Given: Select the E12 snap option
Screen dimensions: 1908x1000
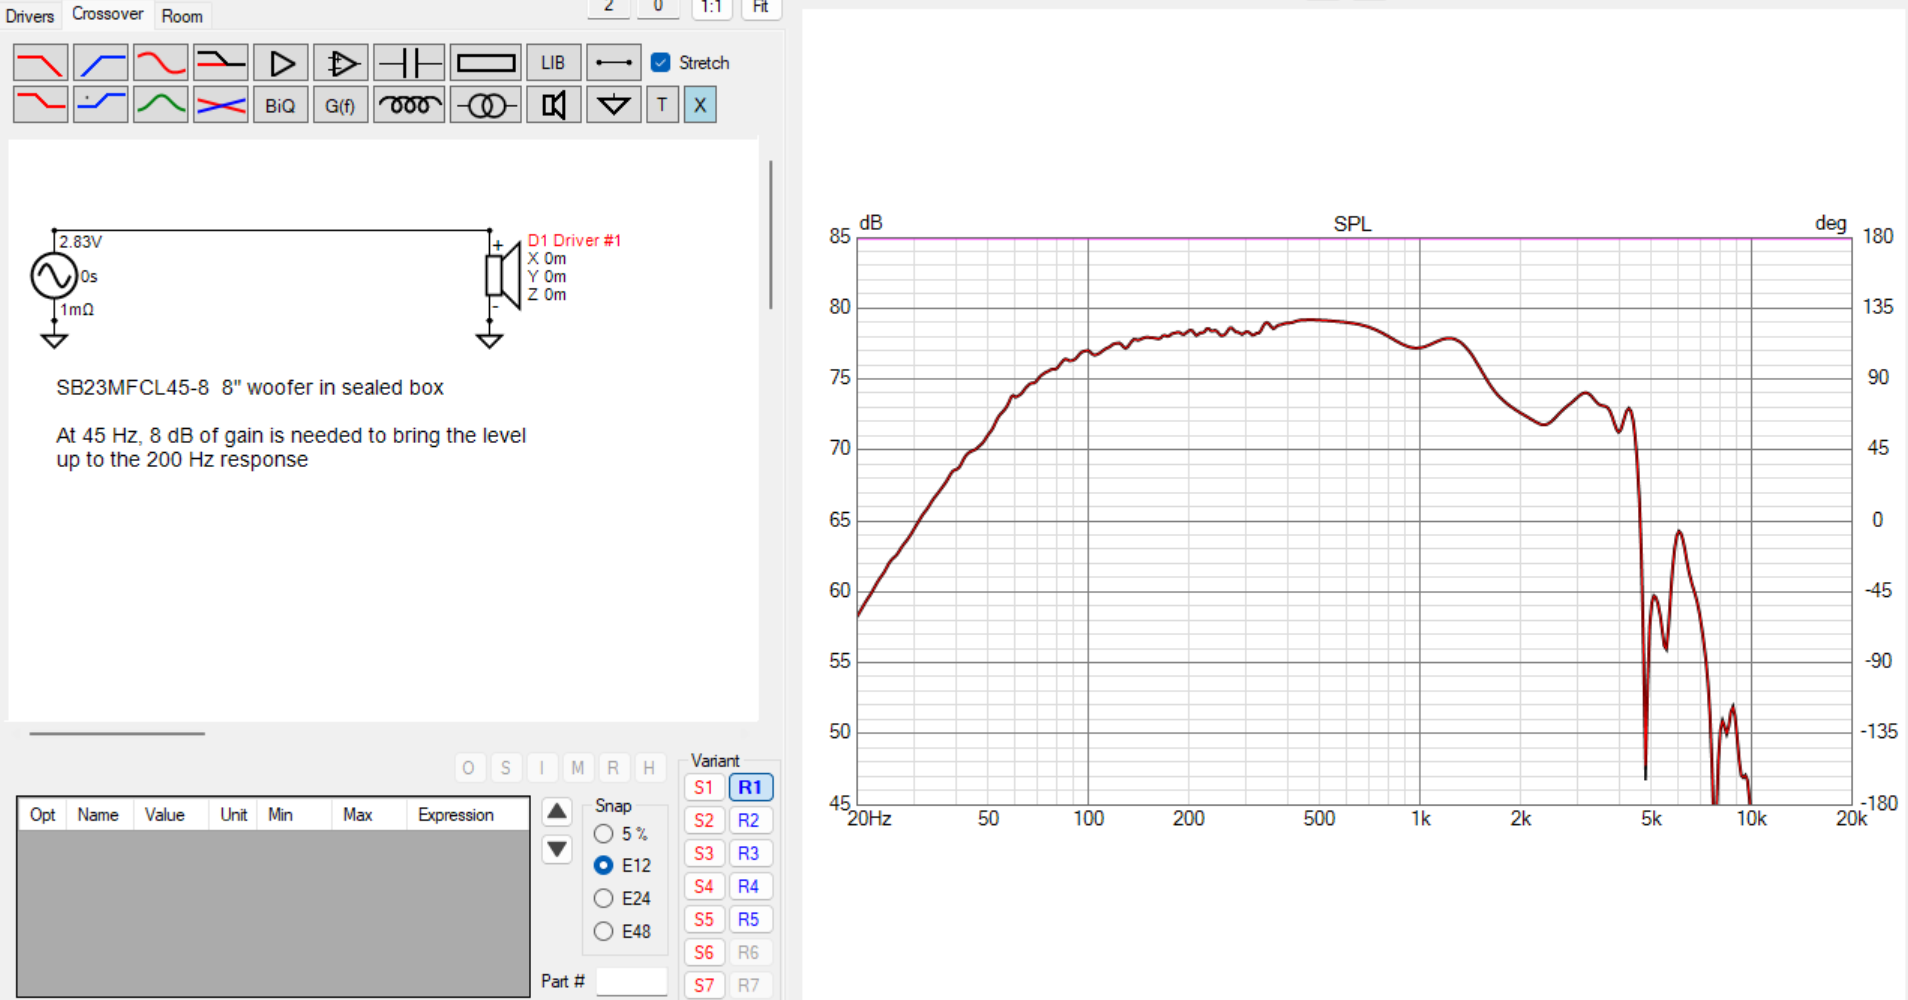Looking at the screenshot, I should pos(603,865).
